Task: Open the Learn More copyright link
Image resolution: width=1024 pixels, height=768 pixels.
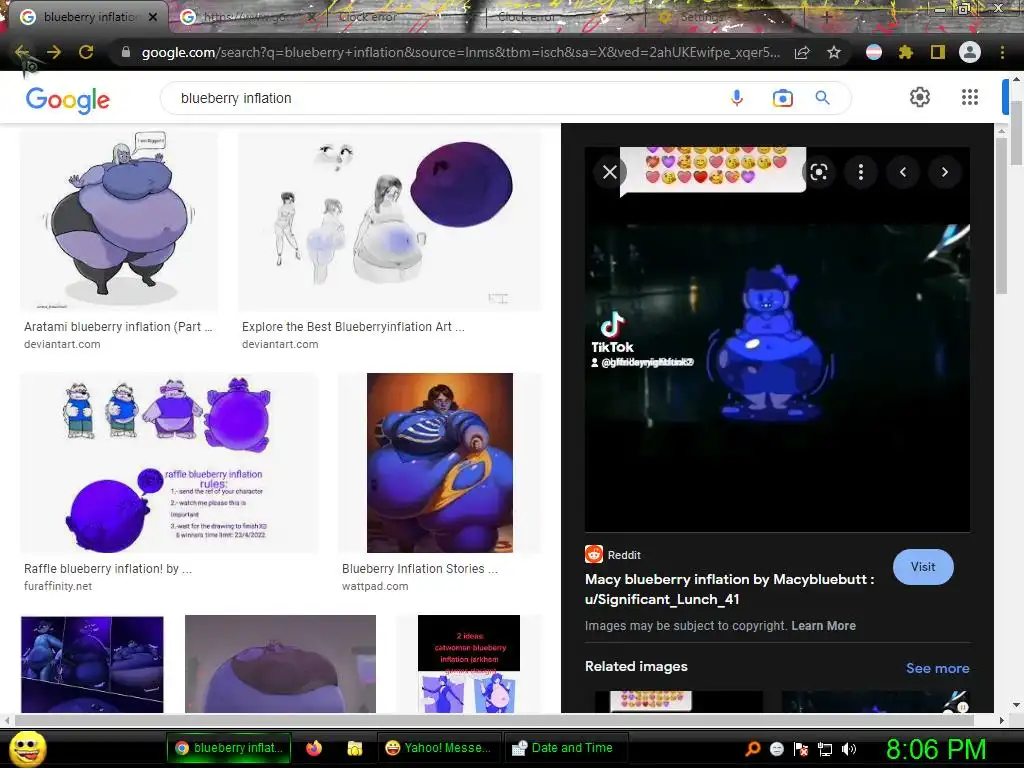Action: pyautogui.click(x=824, y=626)
